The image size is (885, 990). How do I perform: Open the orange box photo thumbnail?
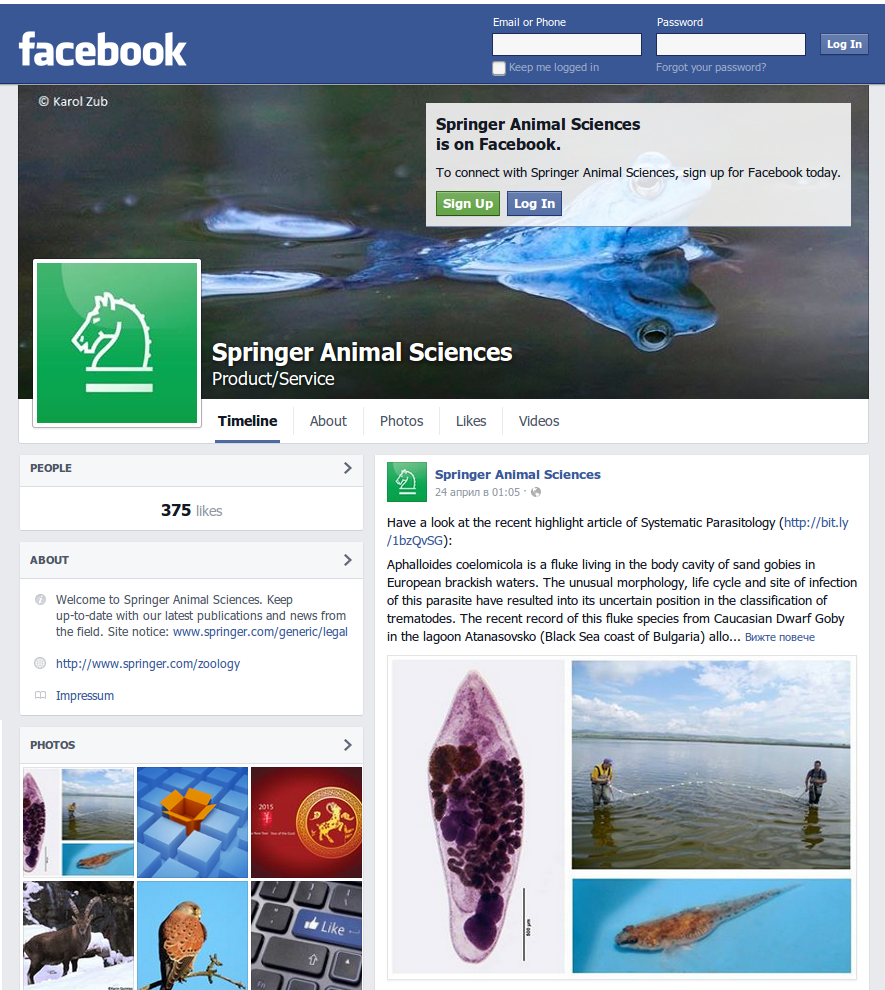193,822
